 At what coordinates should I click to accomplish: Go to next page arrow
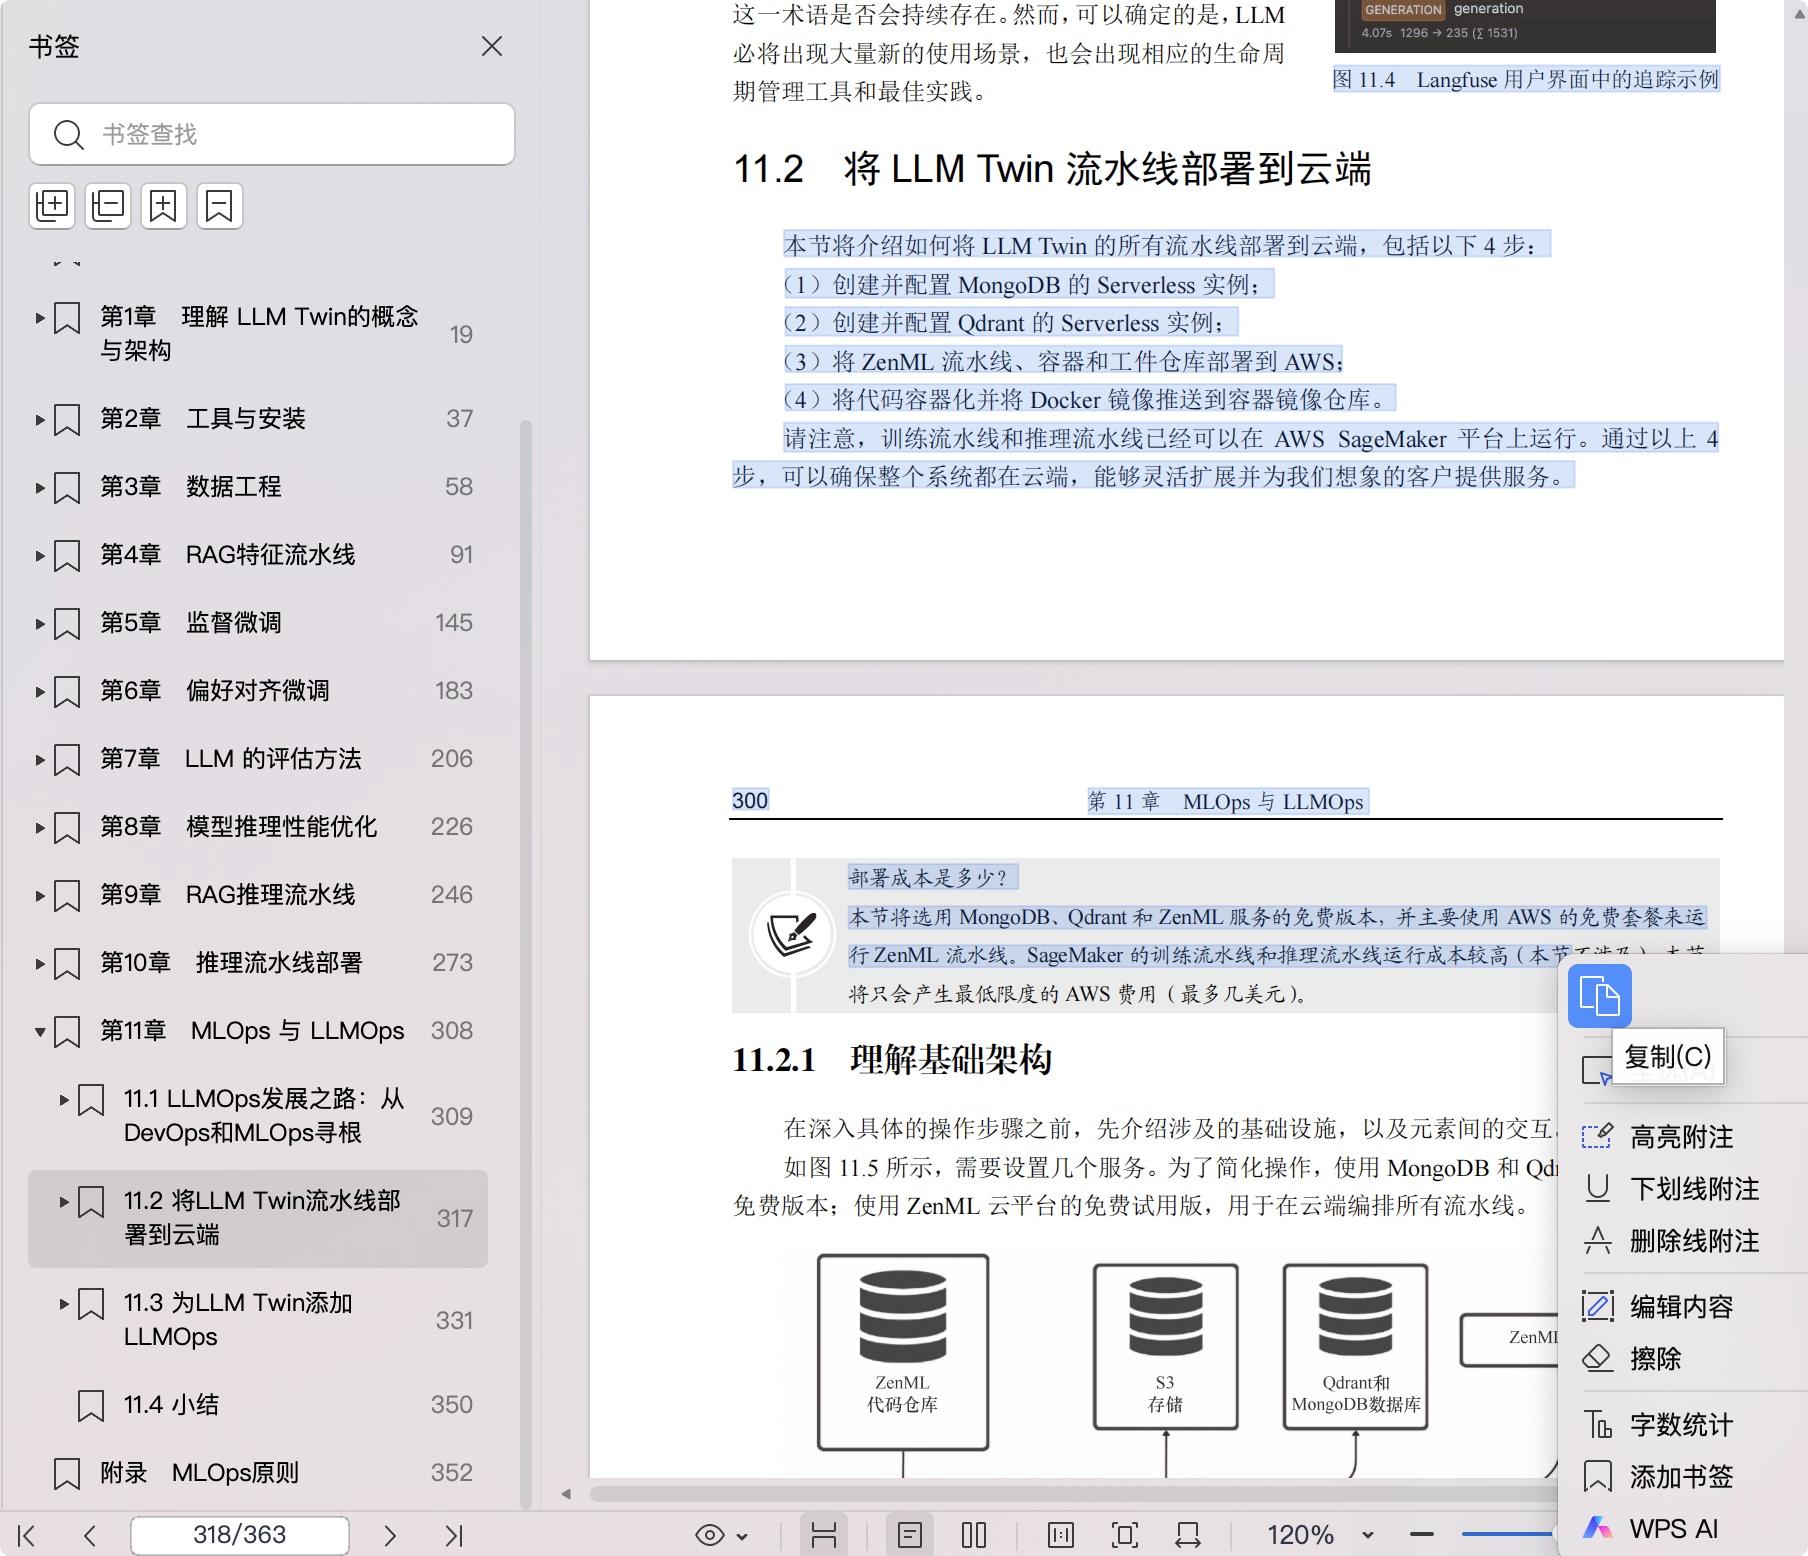pyautogui.click(x=390, y=1535)
